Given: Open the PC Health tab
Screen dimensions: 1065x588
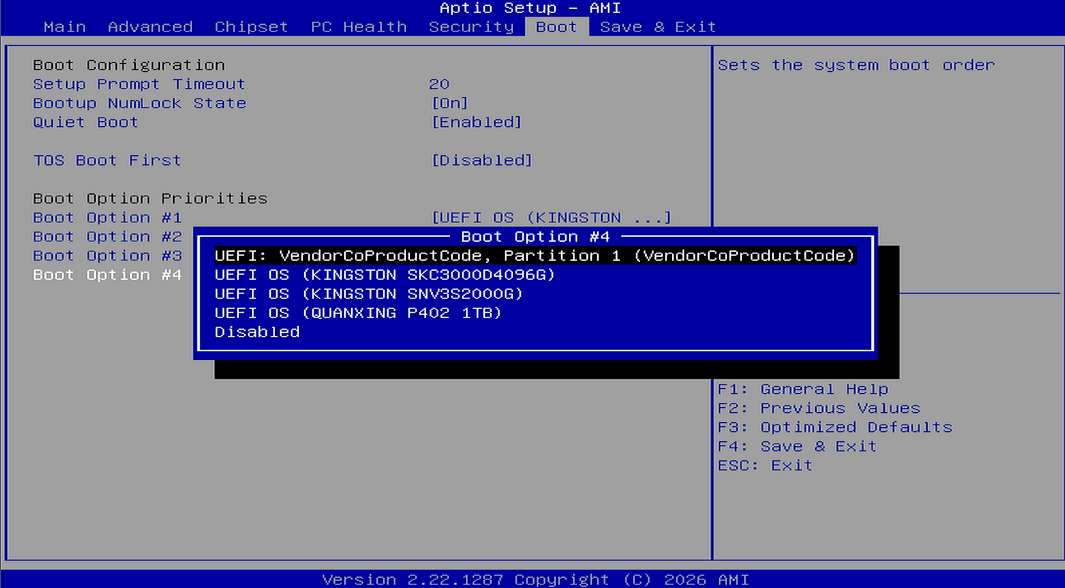Looking at the screenshot, I should pyautogui.click(x=359, y=27).
